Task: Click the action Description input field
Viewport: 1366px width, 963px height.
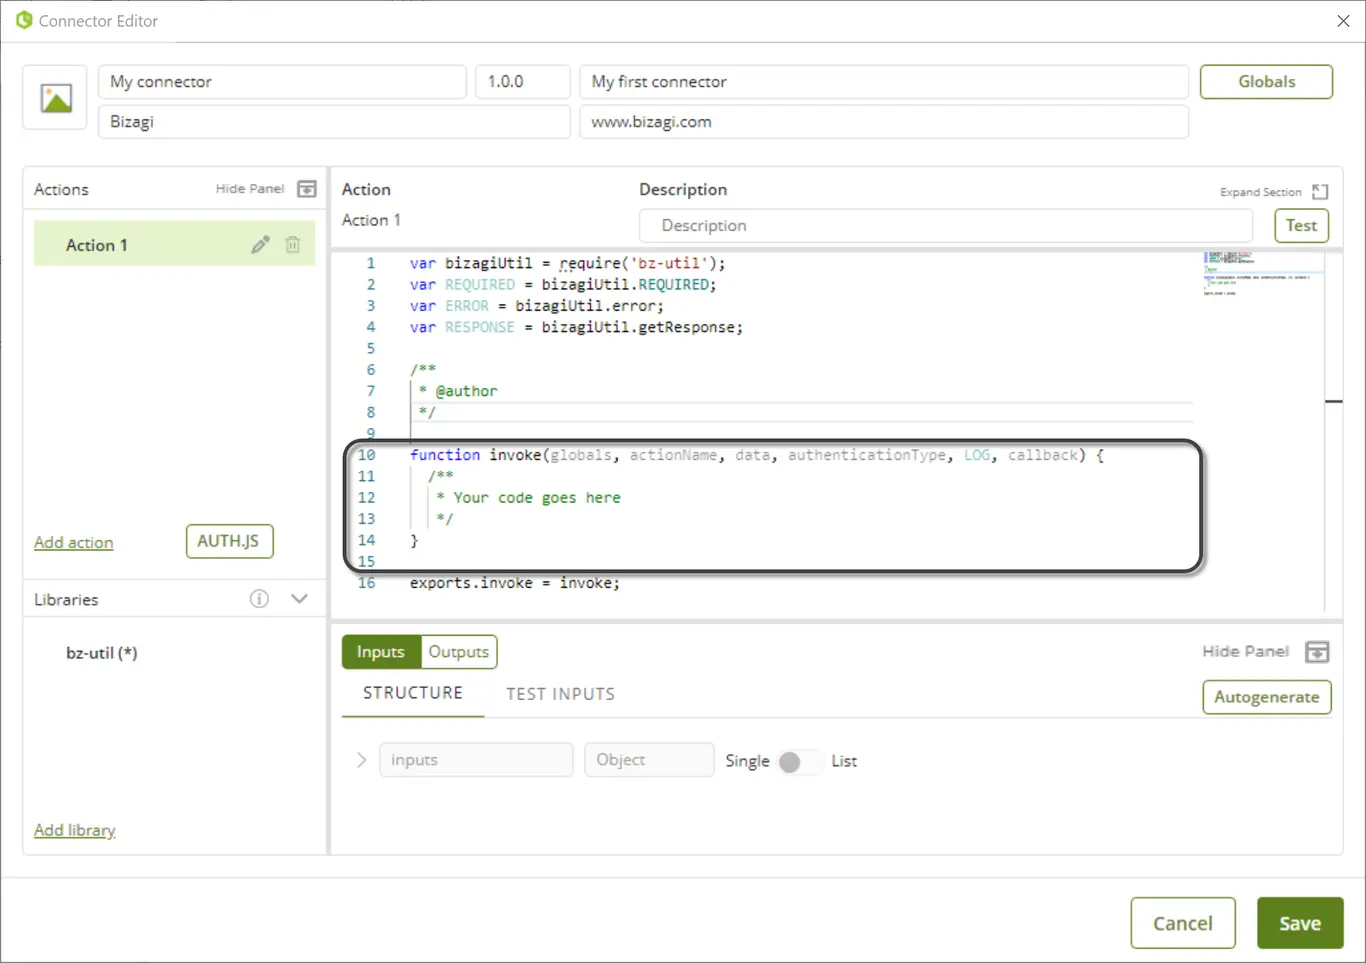Action: click(x=946, y=225)
